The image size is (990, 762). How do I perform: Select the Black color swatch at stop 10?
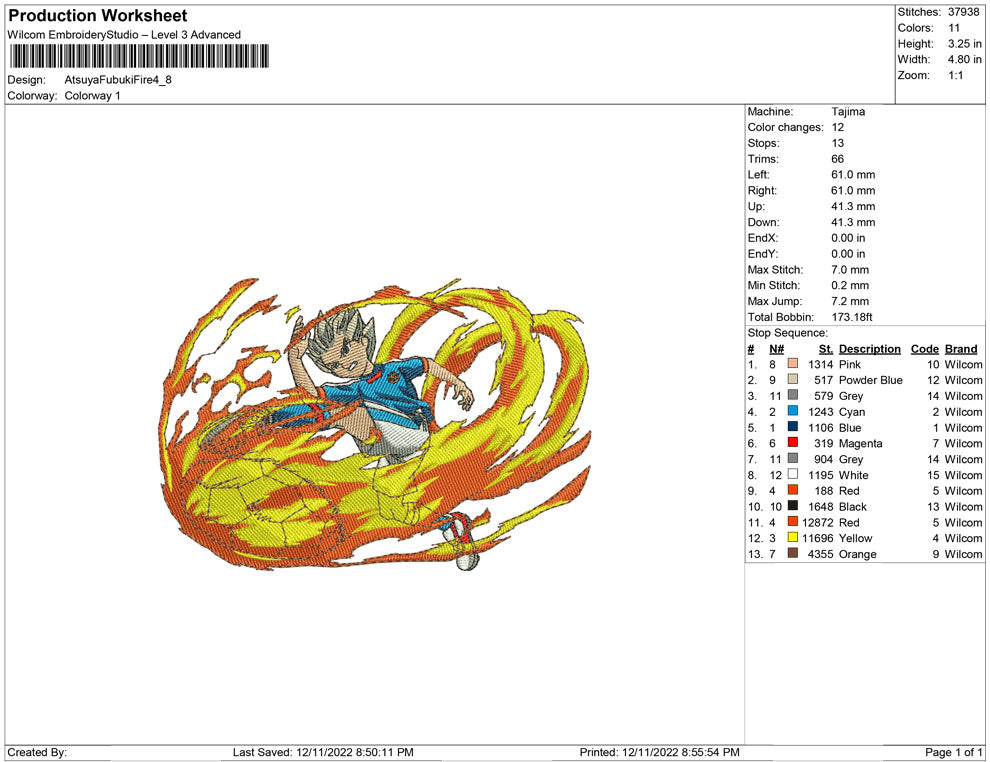coord(793,507)
